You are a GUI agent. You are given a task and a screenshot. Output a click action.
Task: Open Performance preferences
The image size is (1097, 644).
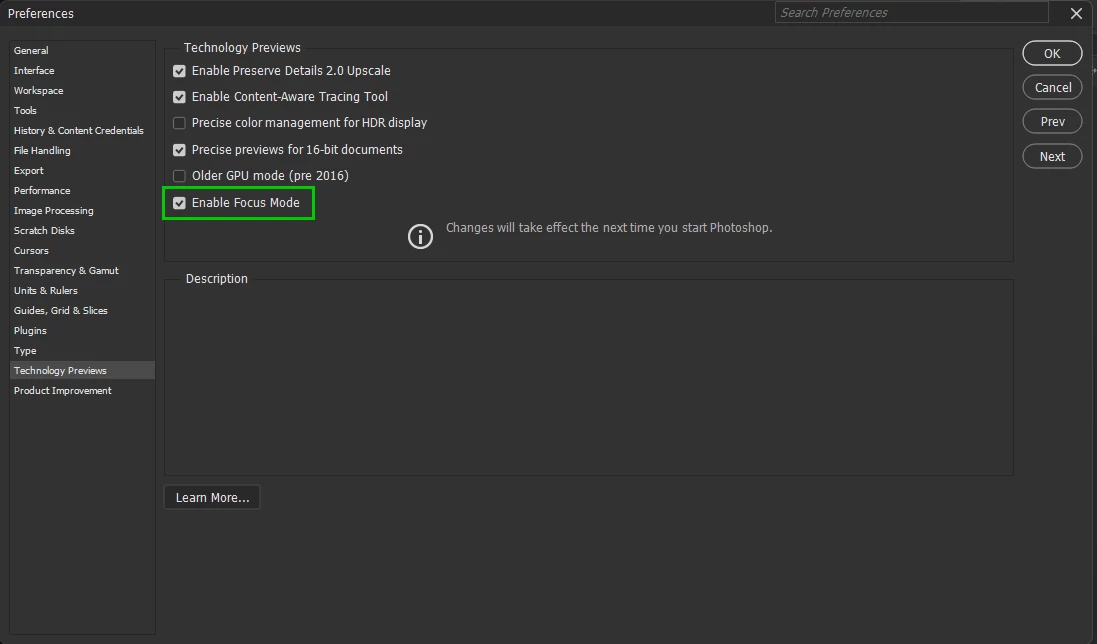point(82,190)
